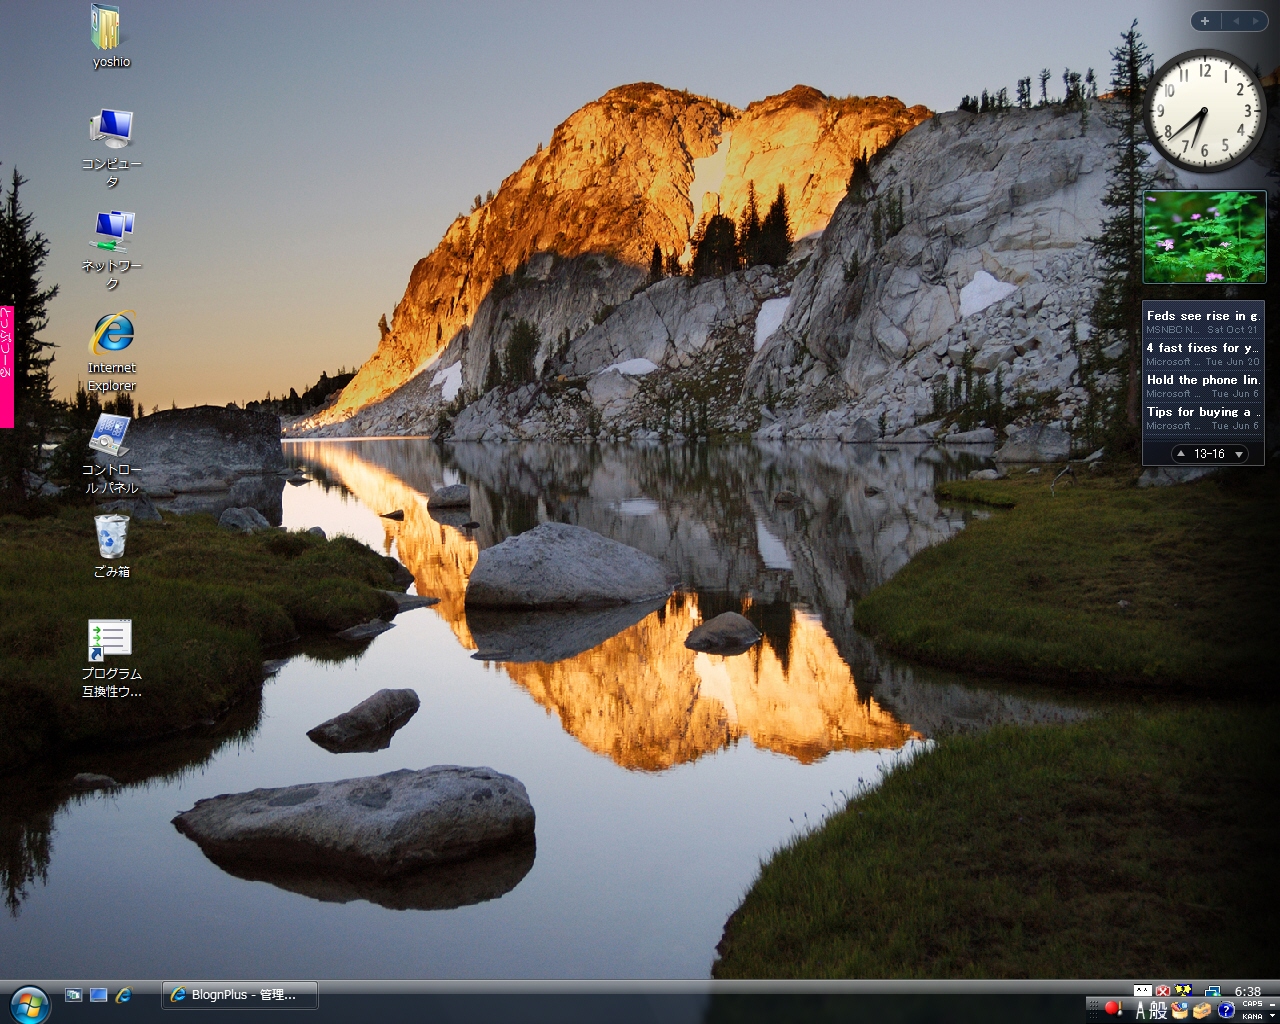1280x1024 pixels.
Task: Open the ごみ箱 recycle bin
Action: point(111,538)
